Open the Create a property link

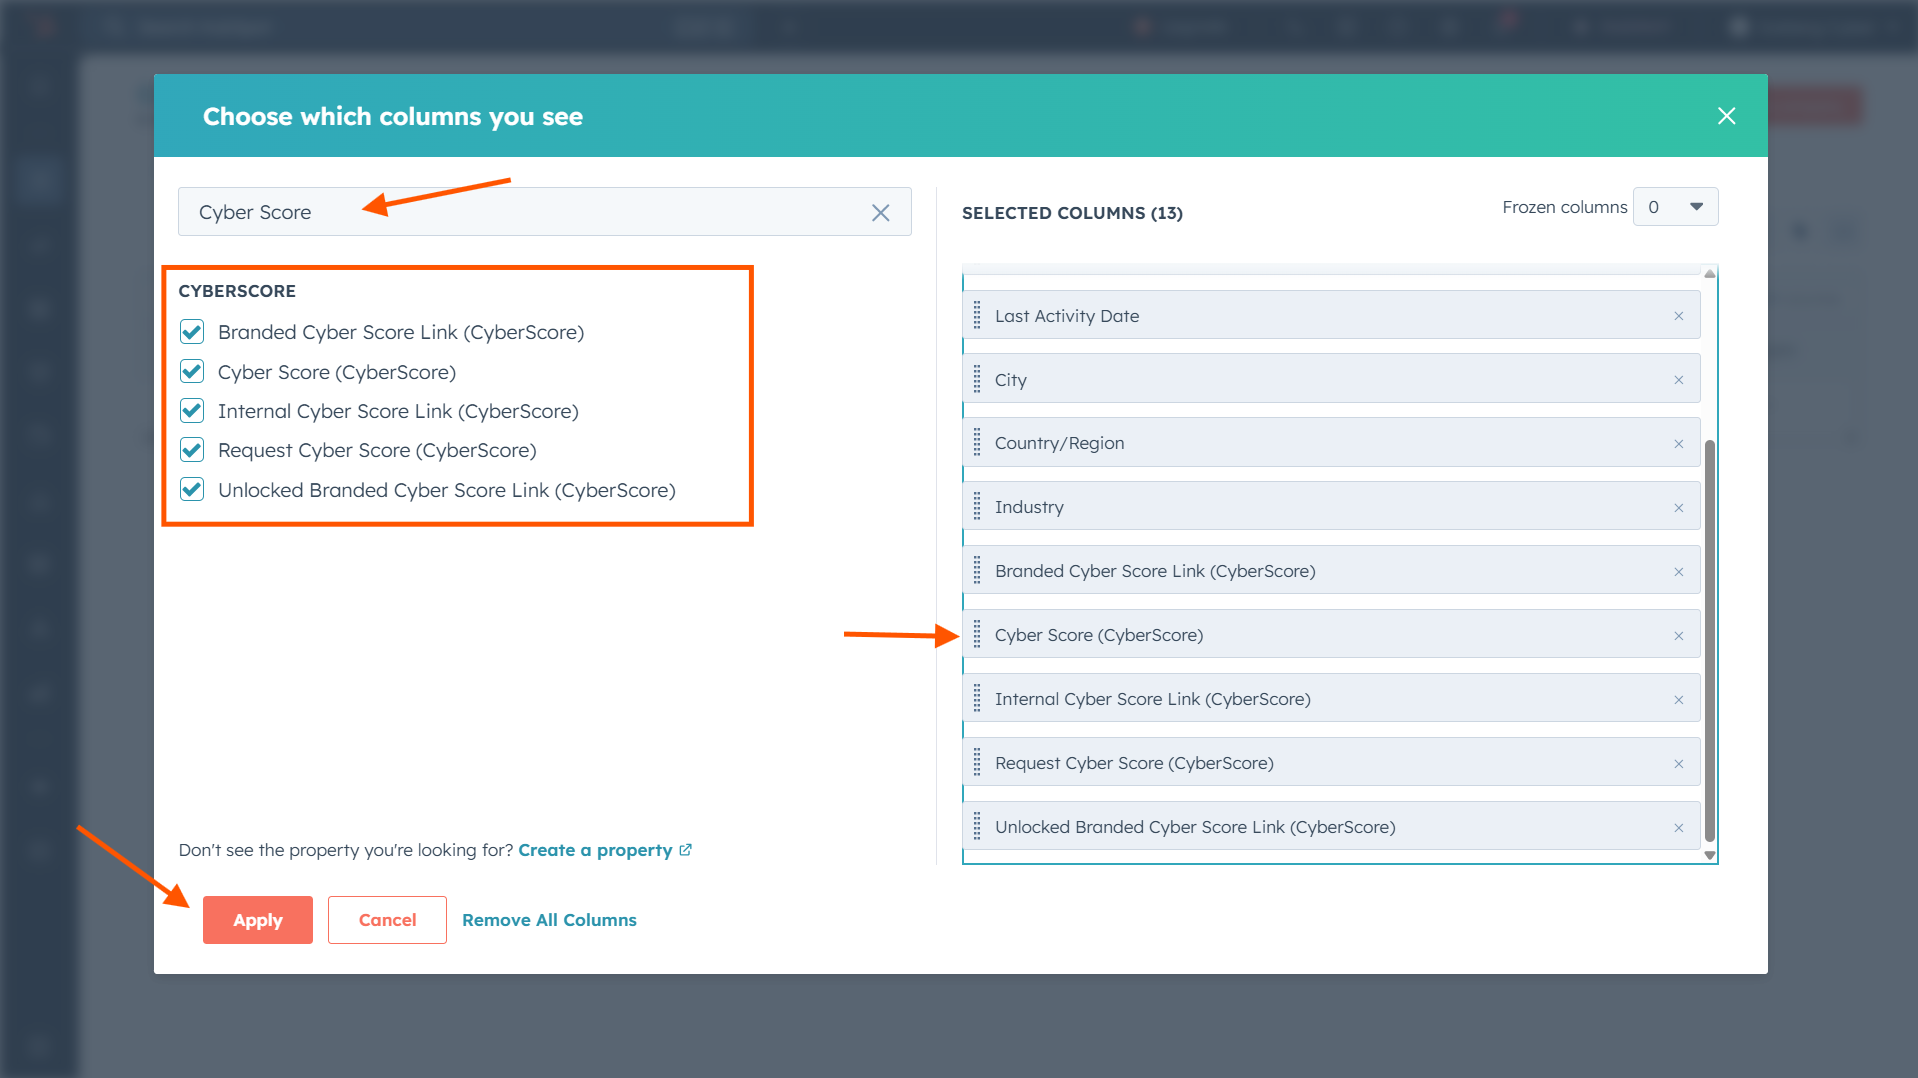point(604,850)
